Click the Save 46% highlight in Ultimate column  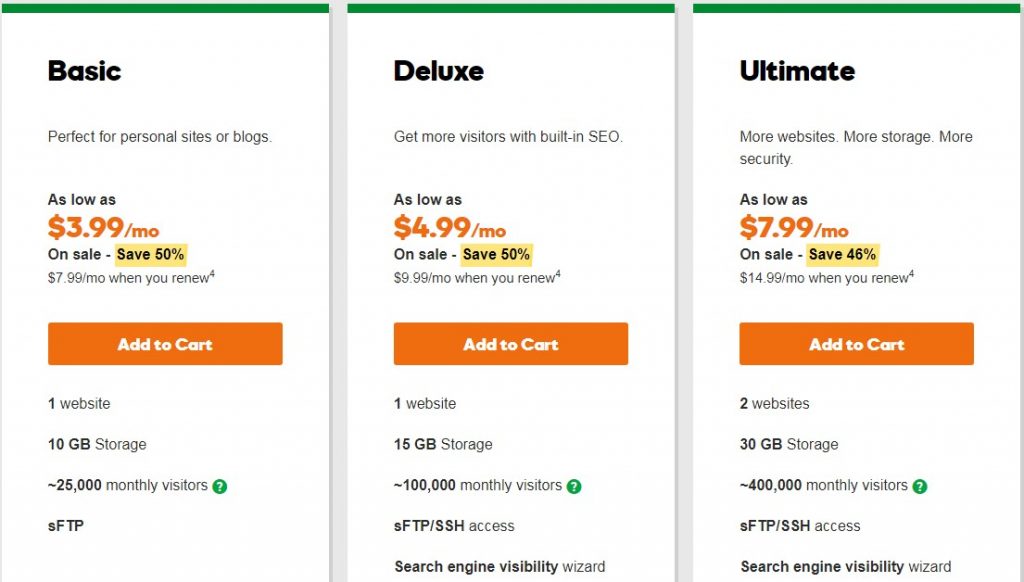click(x=842, y=254)
